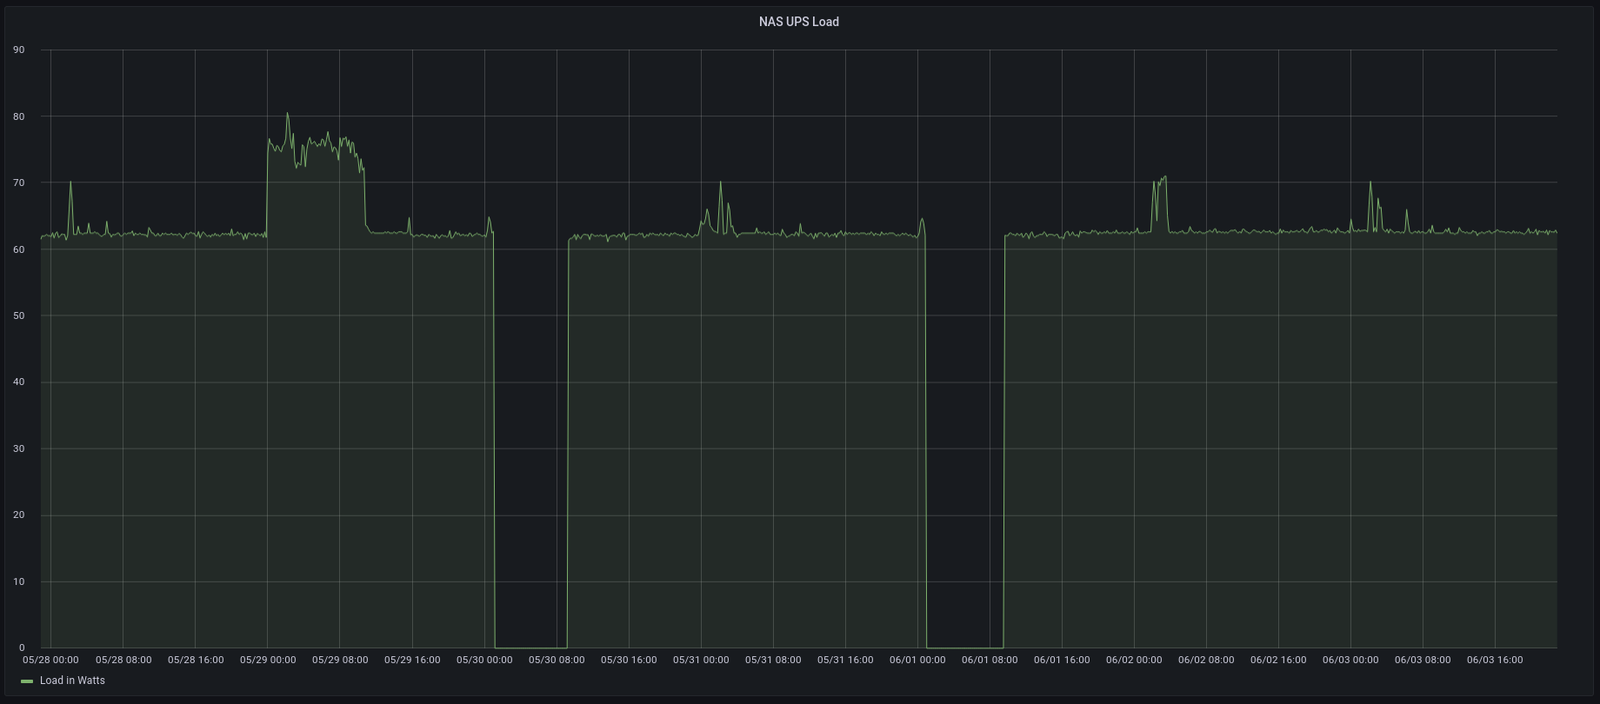This screenshot has width=1600, height=704.
Task: Toggle the Load in Watts legend series
Action: (72, 680)
